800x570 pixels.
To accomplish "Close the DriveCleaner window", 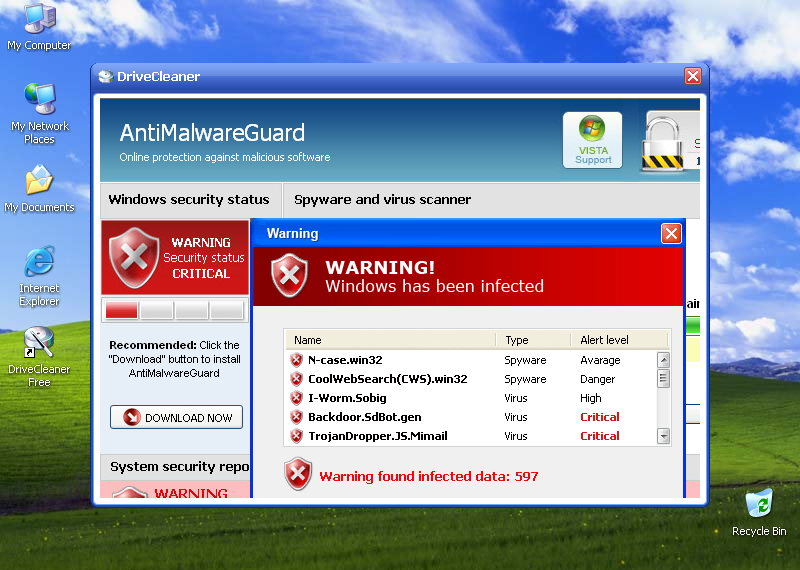I will [x=692, y=76].
